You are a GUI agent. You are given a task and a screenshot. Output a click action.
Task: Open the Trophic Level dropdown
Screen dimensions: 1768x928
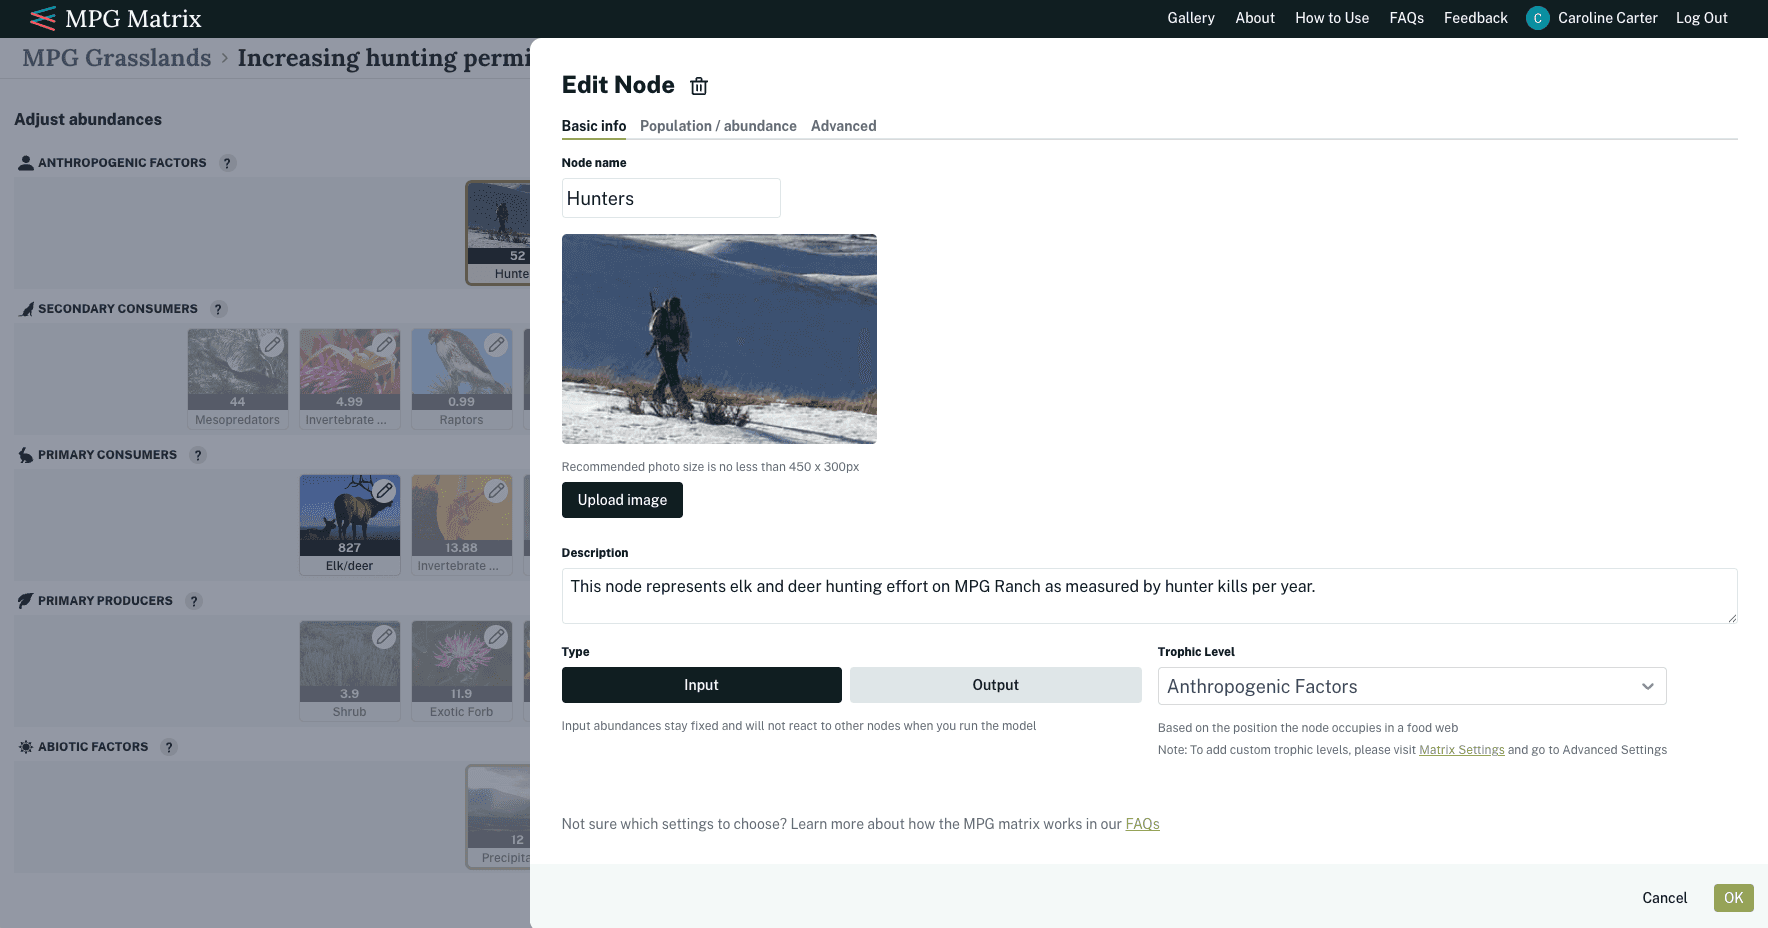1412,686
